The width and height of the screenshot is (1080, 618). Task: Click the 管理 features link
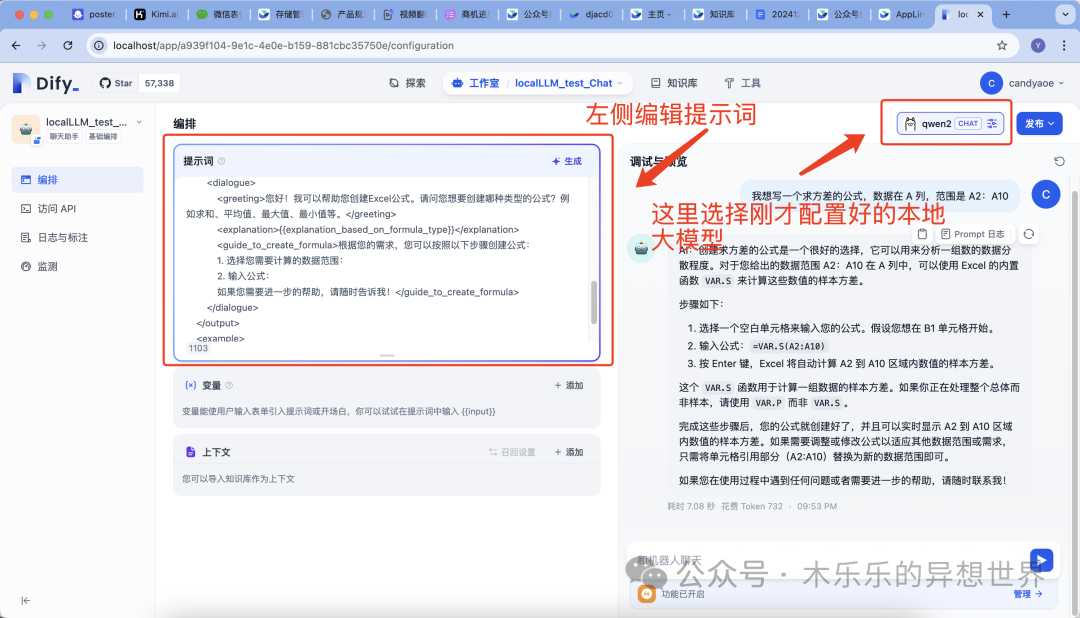1027,593
